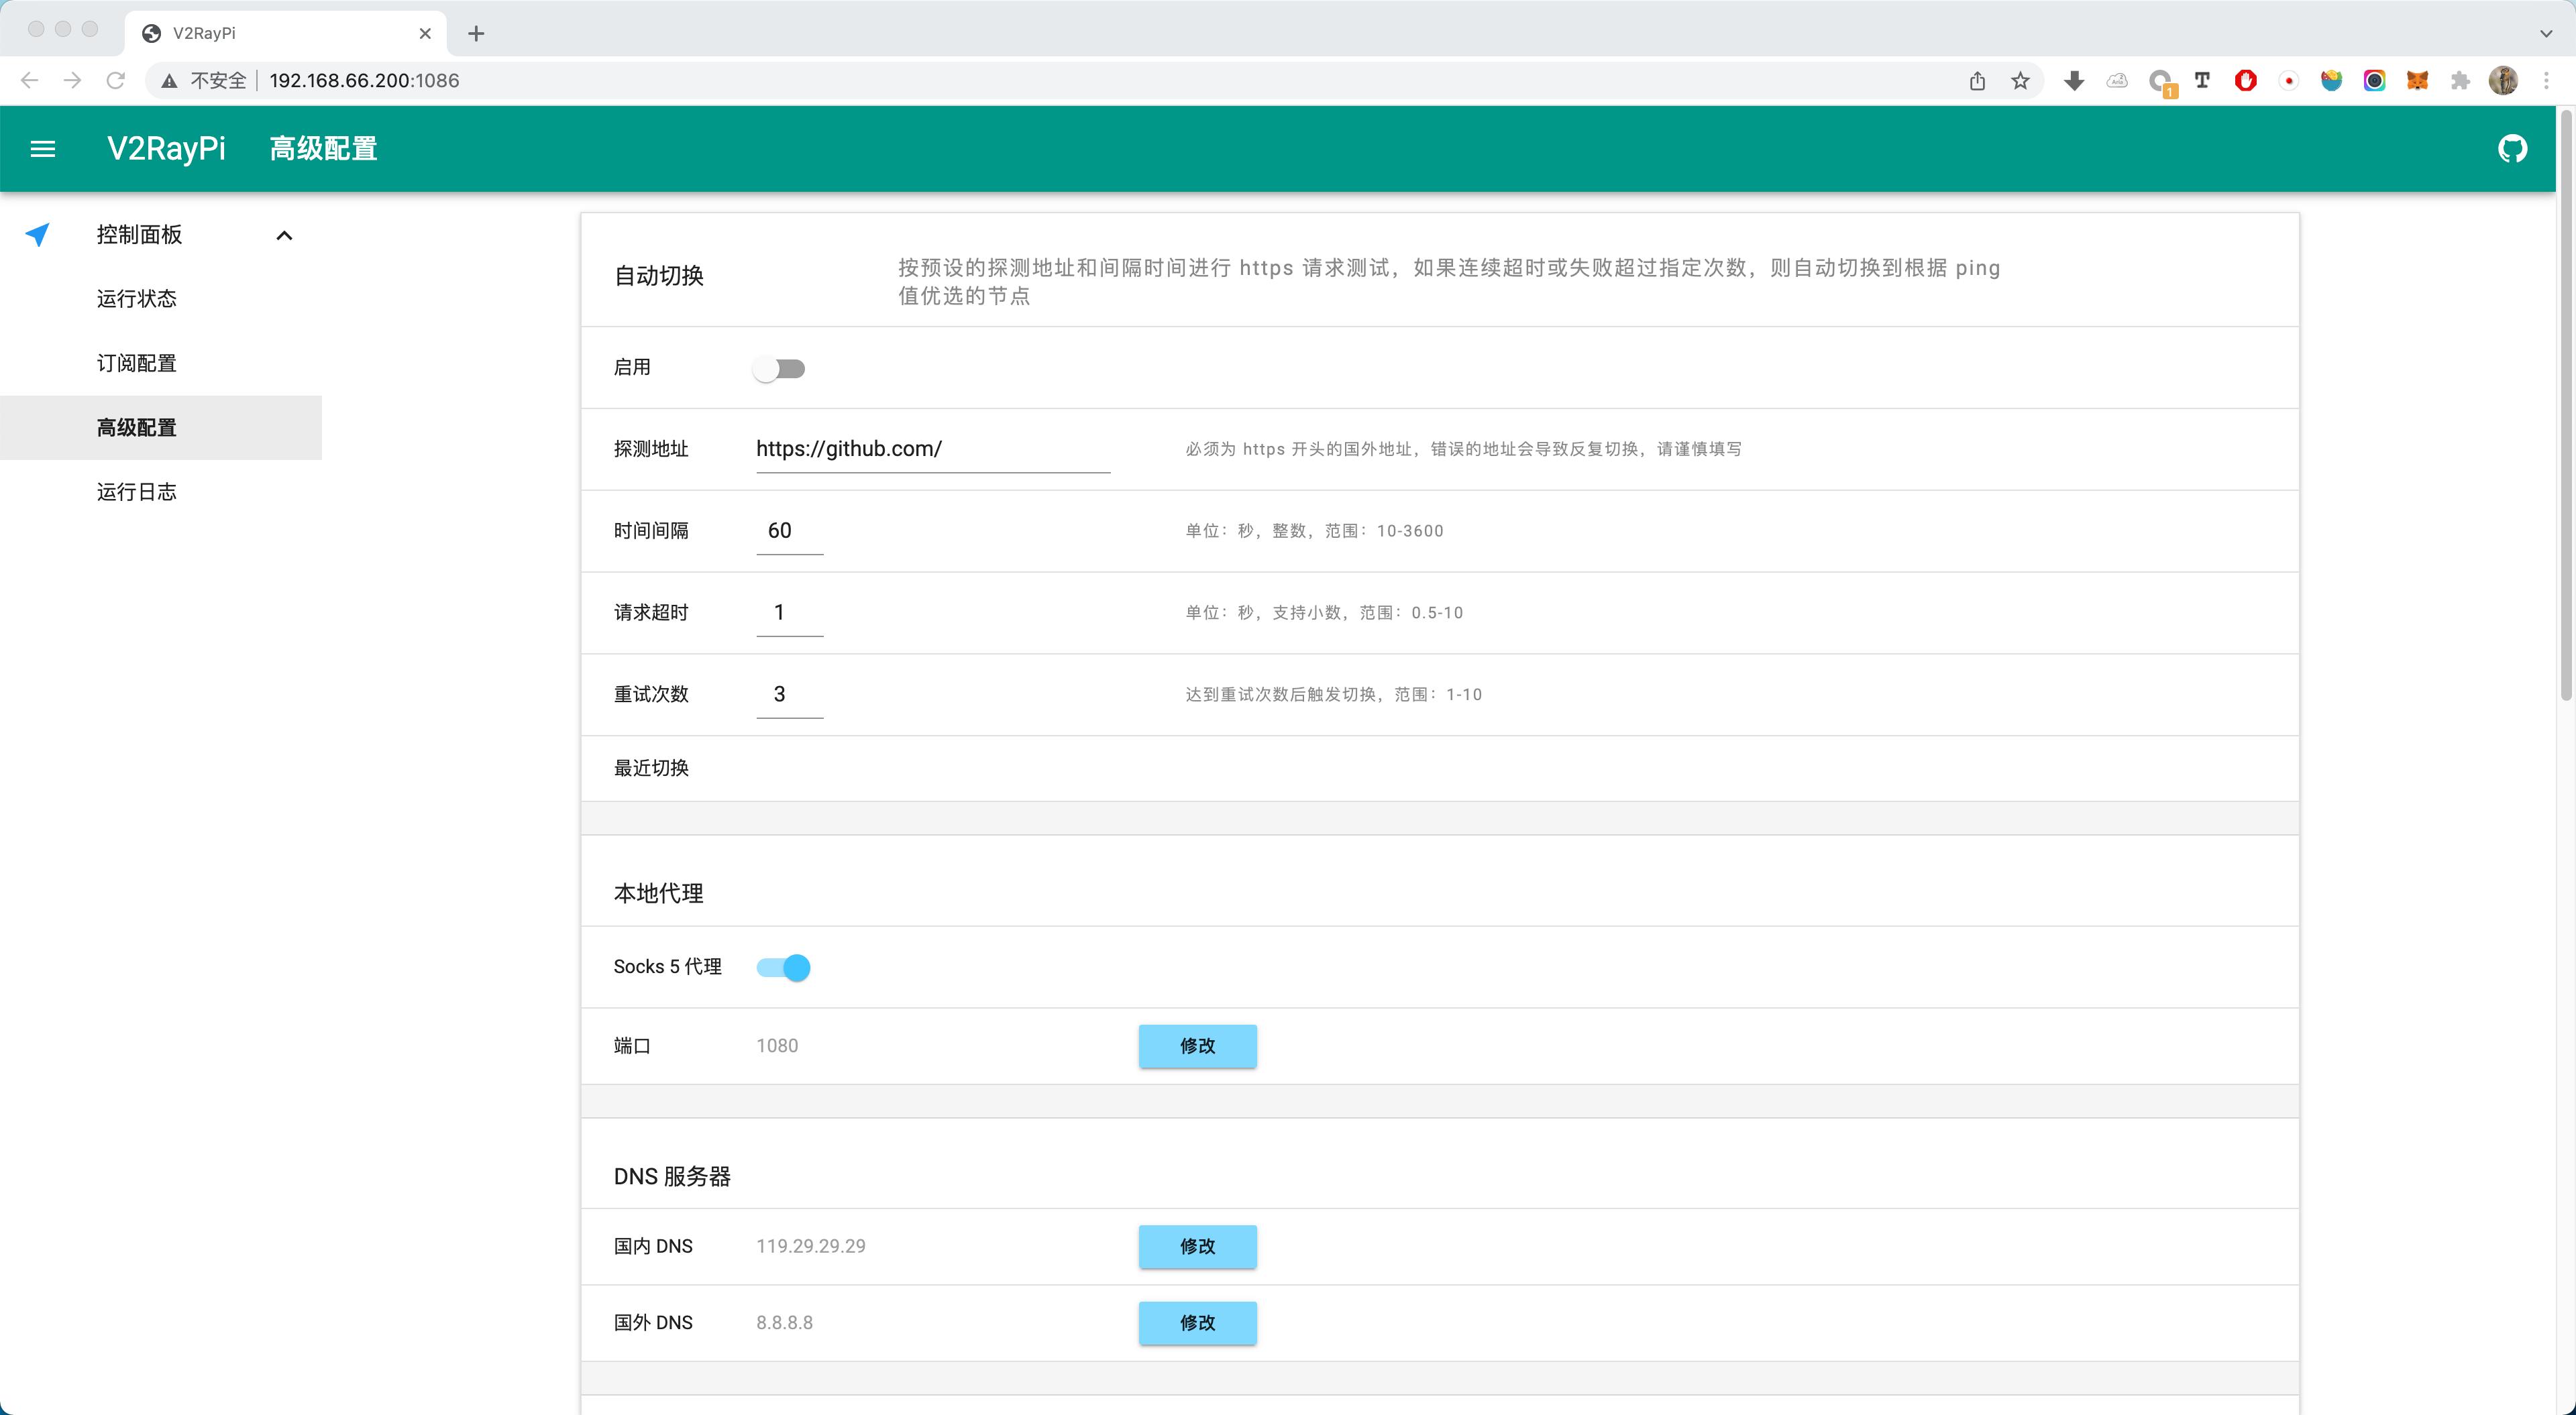Click 修改 button for 国内 DNS

pos(1197,1246)
